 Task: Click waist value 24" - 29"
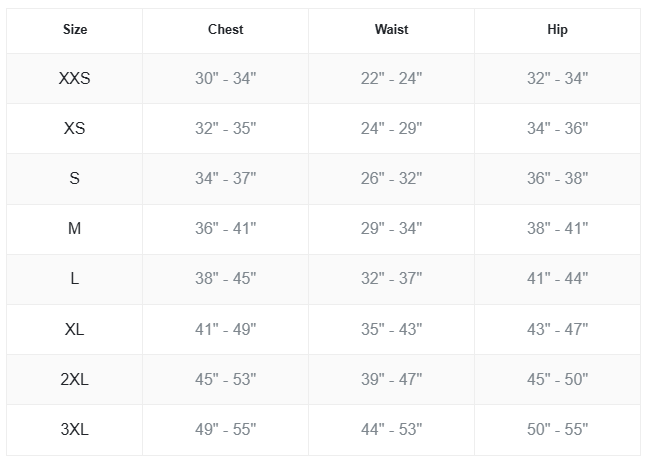pyautogui.click(x=391, y=129)
